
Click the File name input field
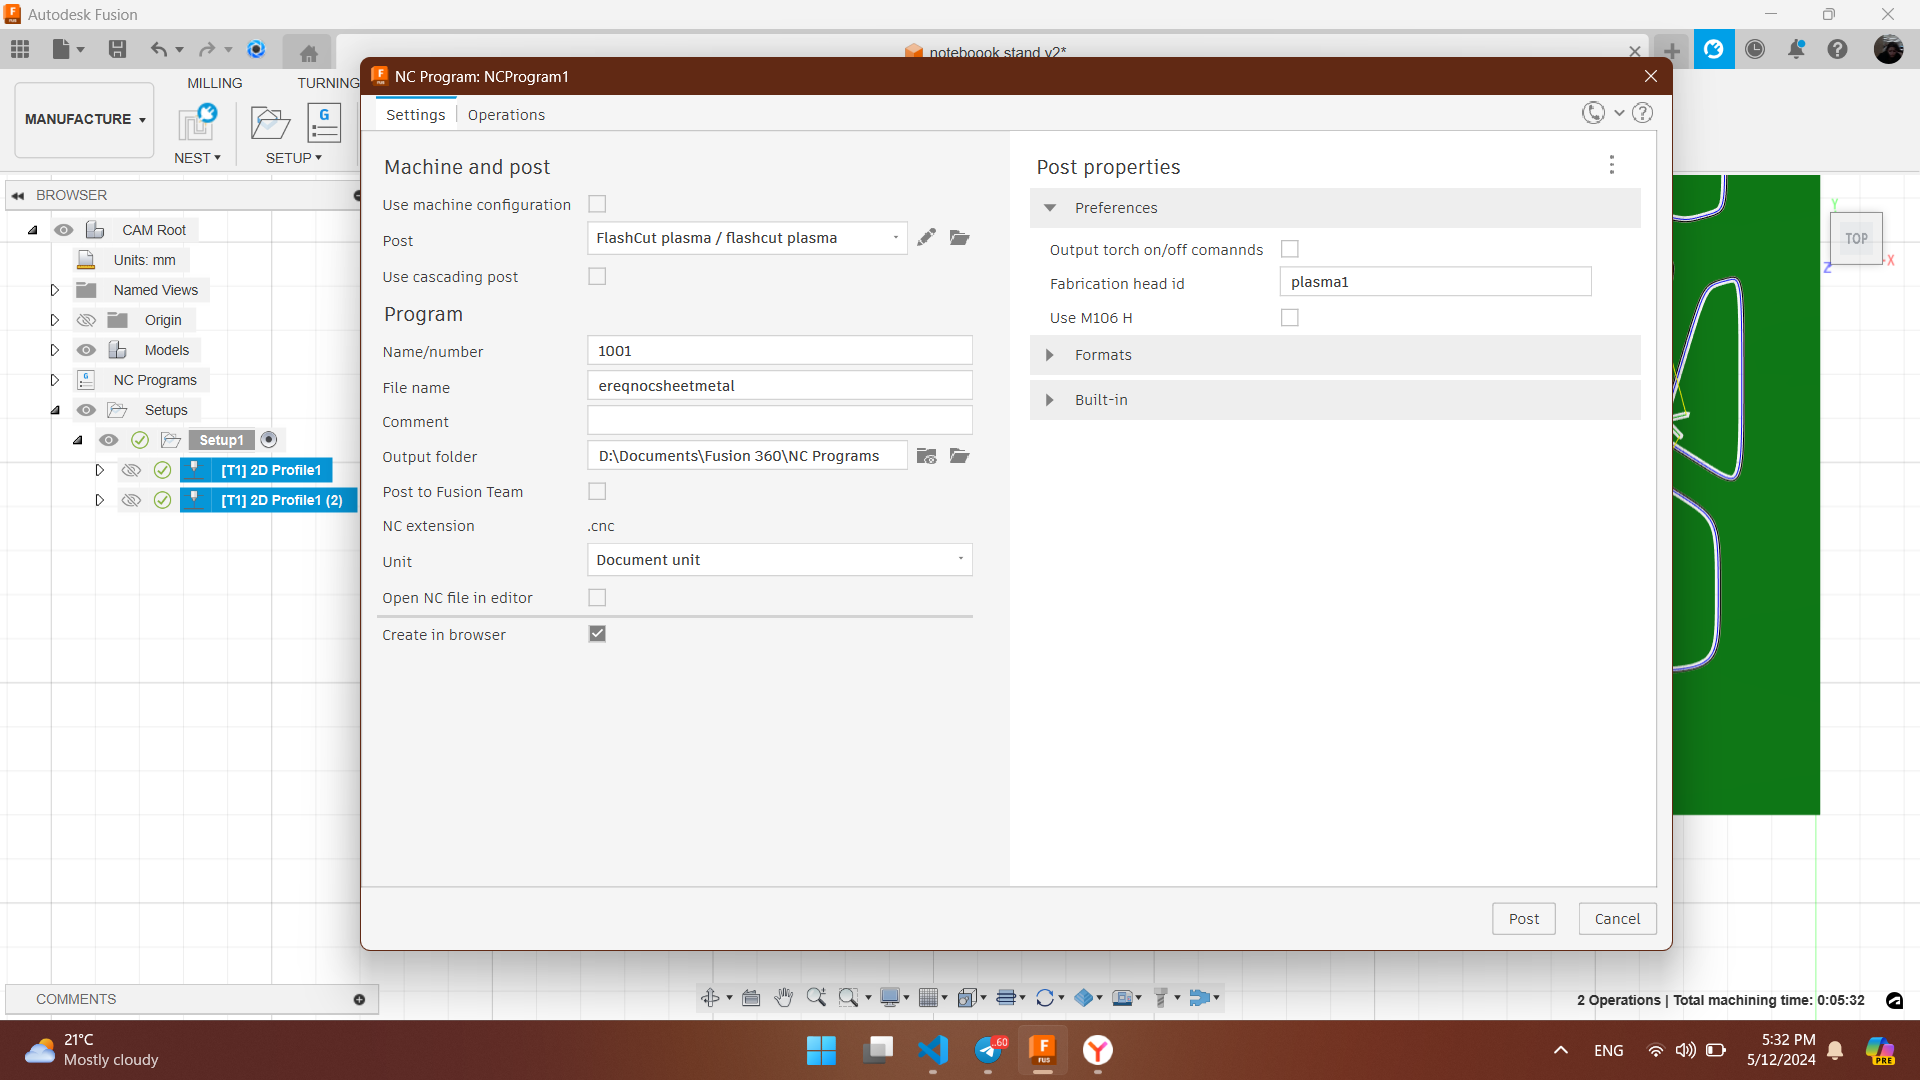tap(779, 386)
